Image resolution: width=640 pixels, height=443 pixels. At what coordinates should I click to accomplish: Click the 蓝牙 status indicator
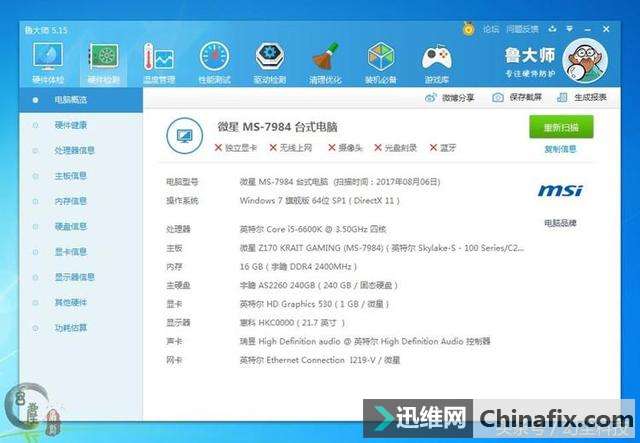point(443,148)
